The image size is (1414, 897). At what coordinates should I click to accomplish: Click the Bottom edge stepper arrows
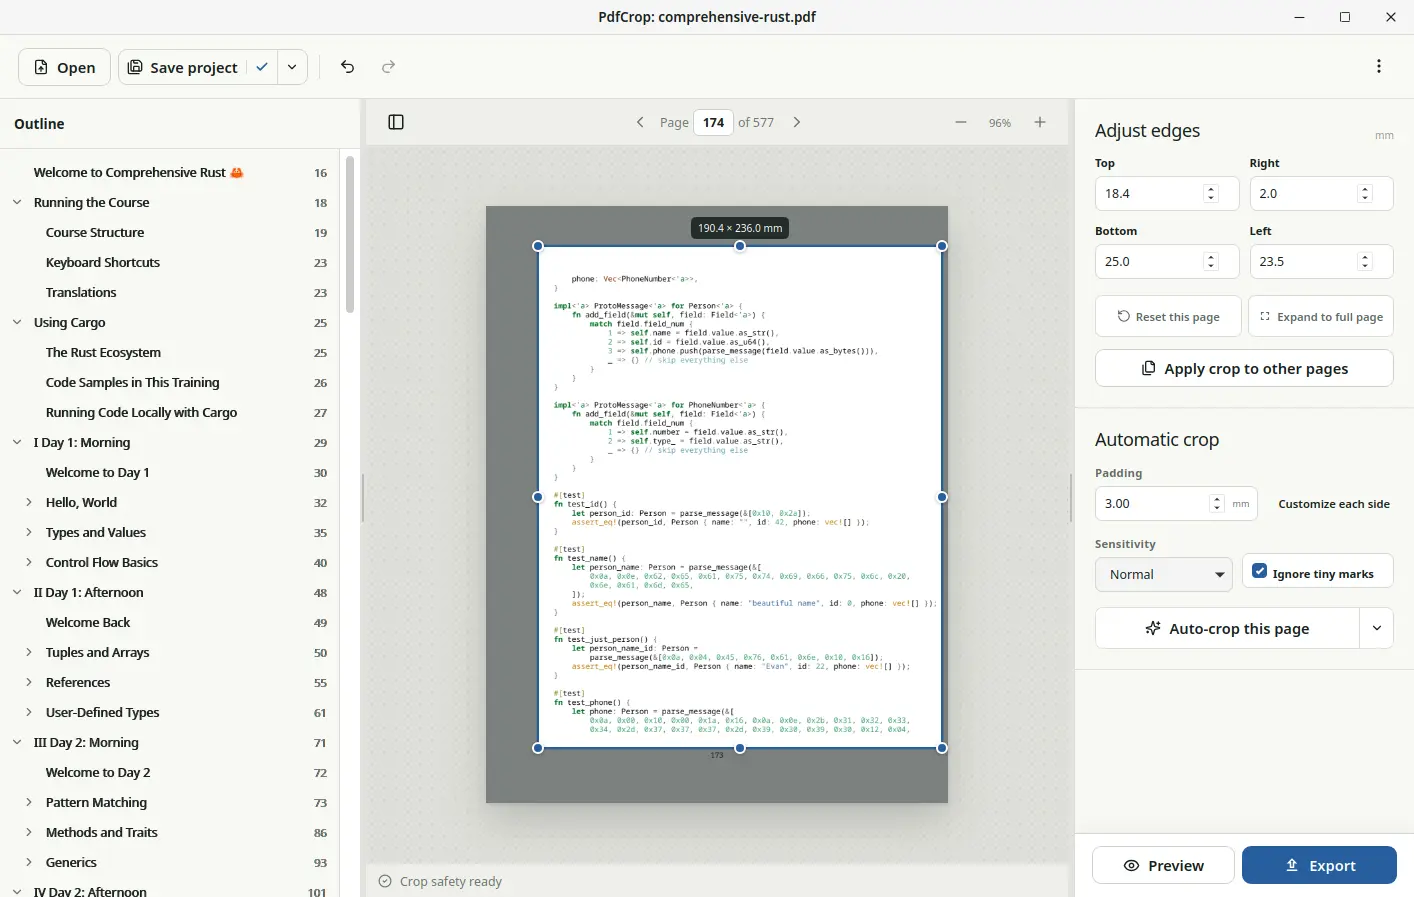1211,262
